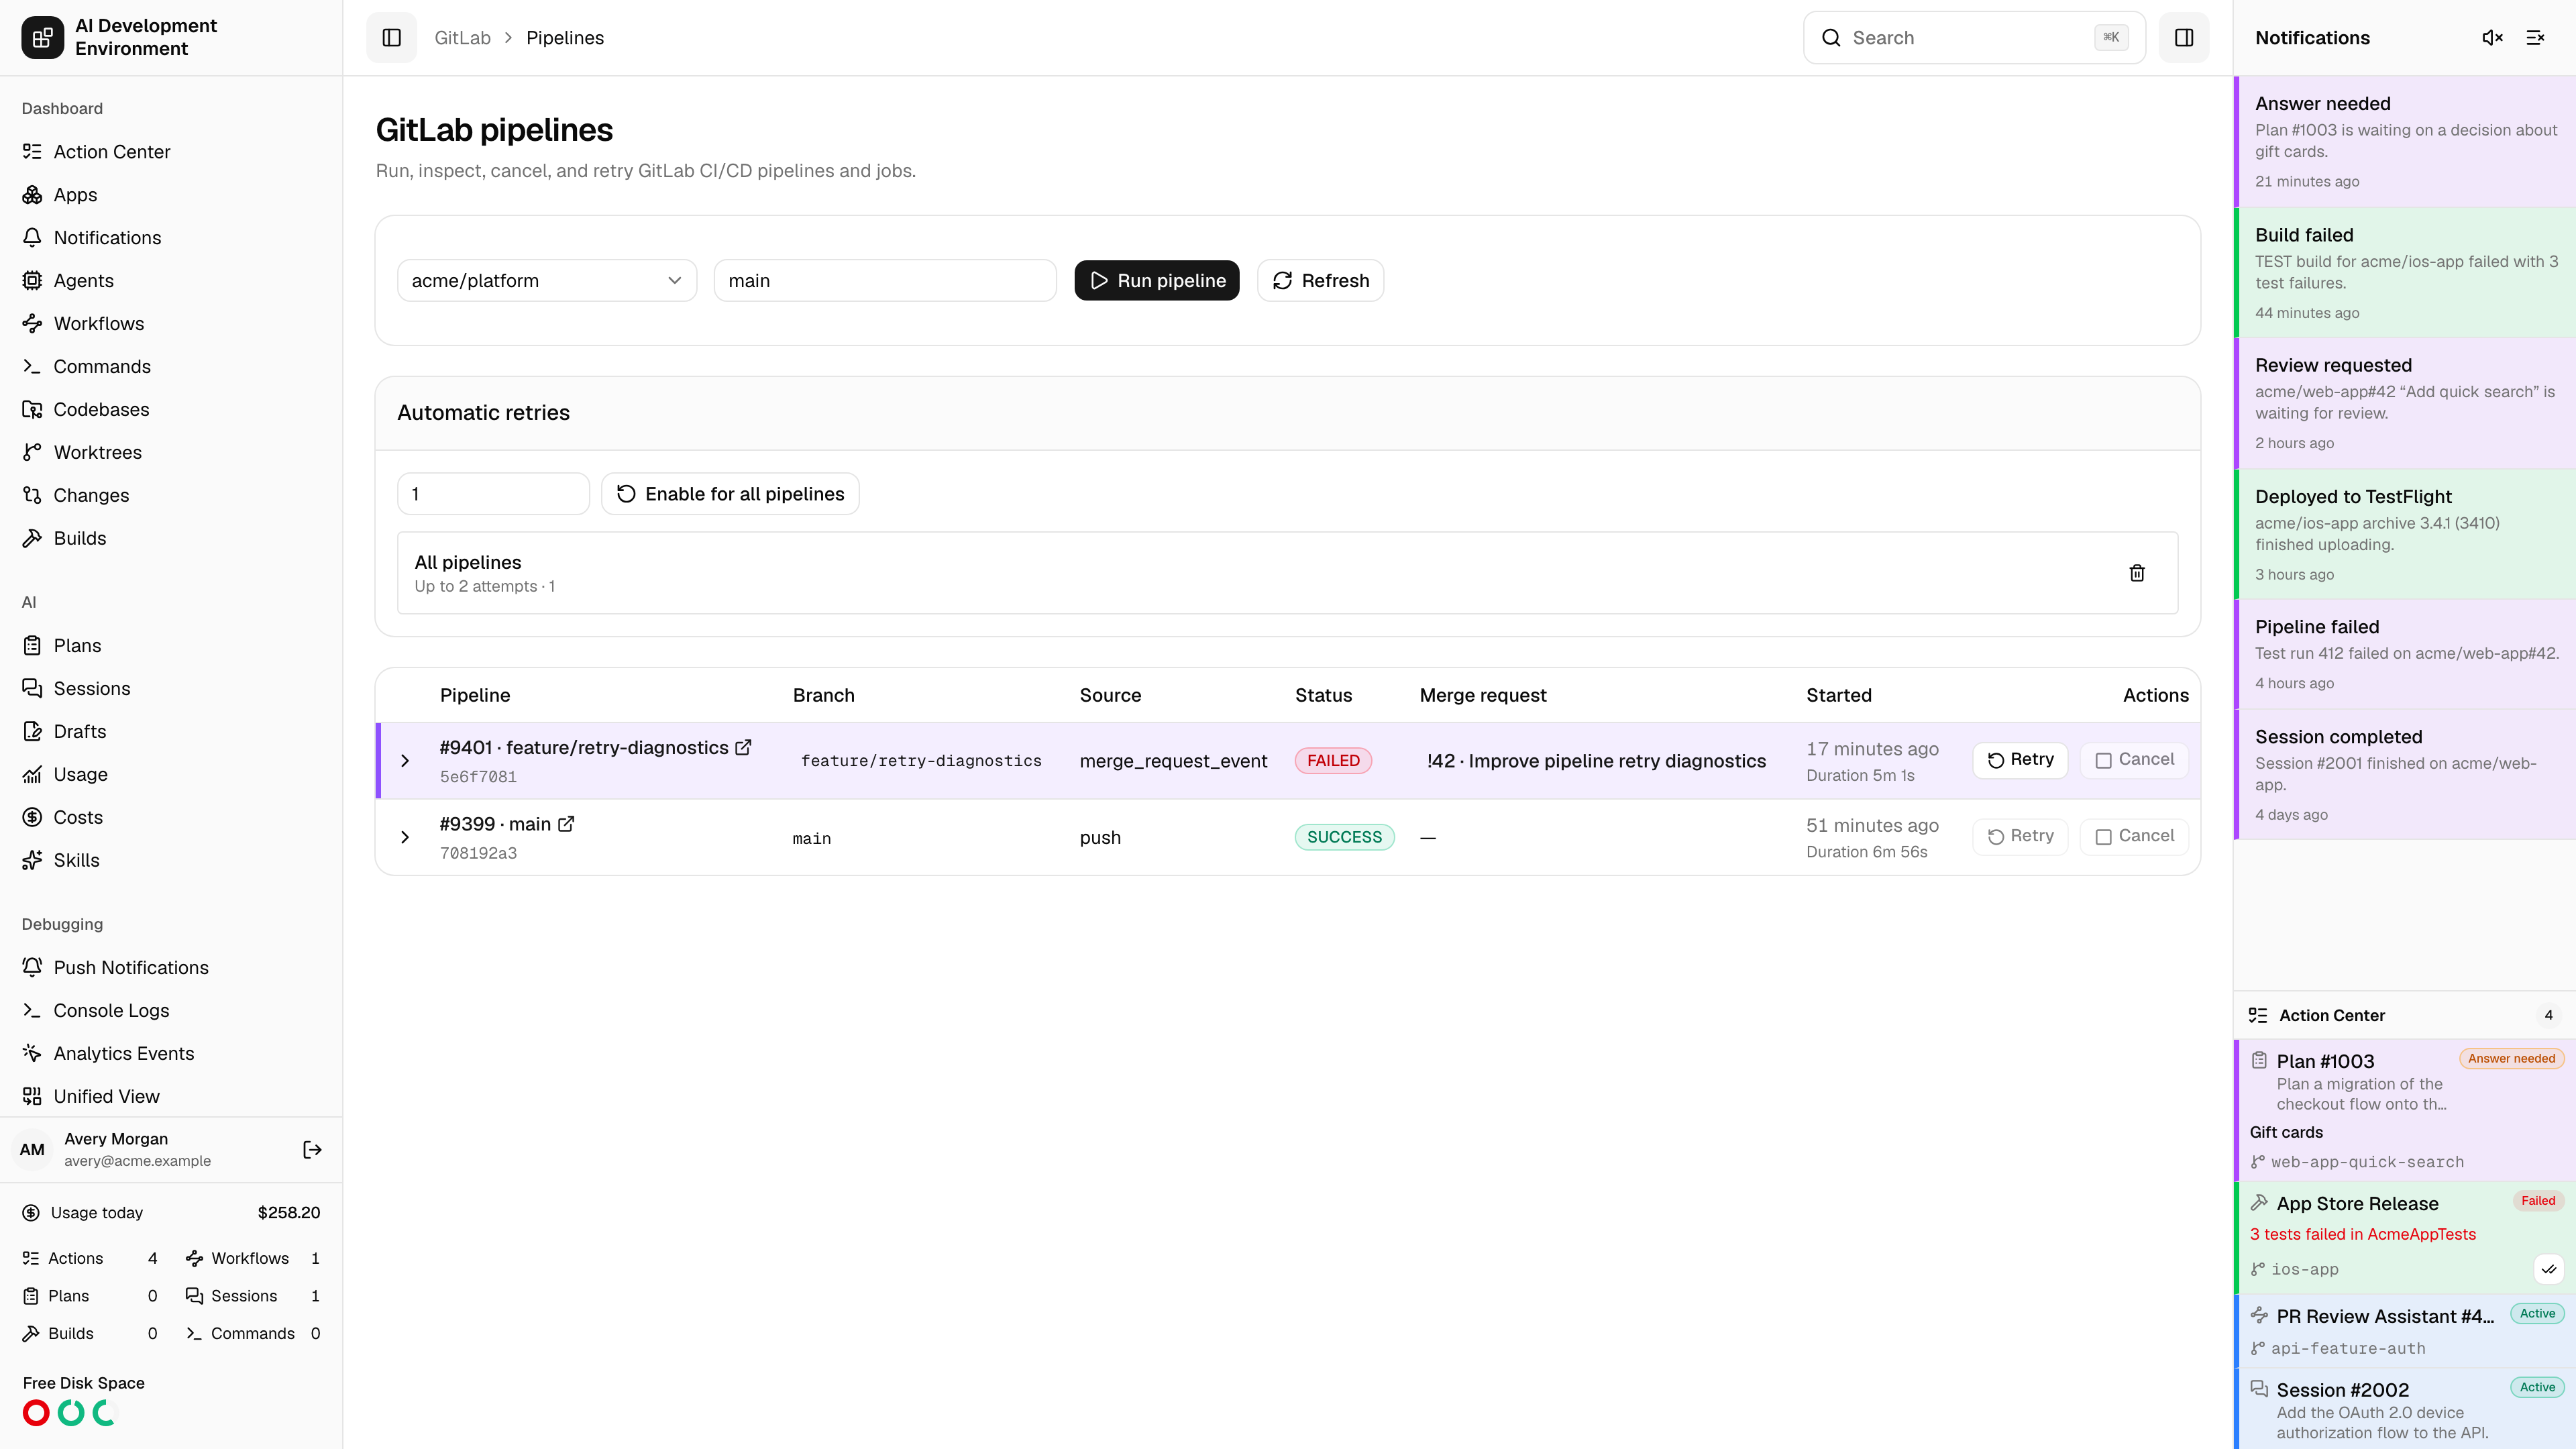Viewport: 2576px width, 1449px height.
Task: Open Commands in the sidebar
Action: pyautogui.click(x=171, y=367)
